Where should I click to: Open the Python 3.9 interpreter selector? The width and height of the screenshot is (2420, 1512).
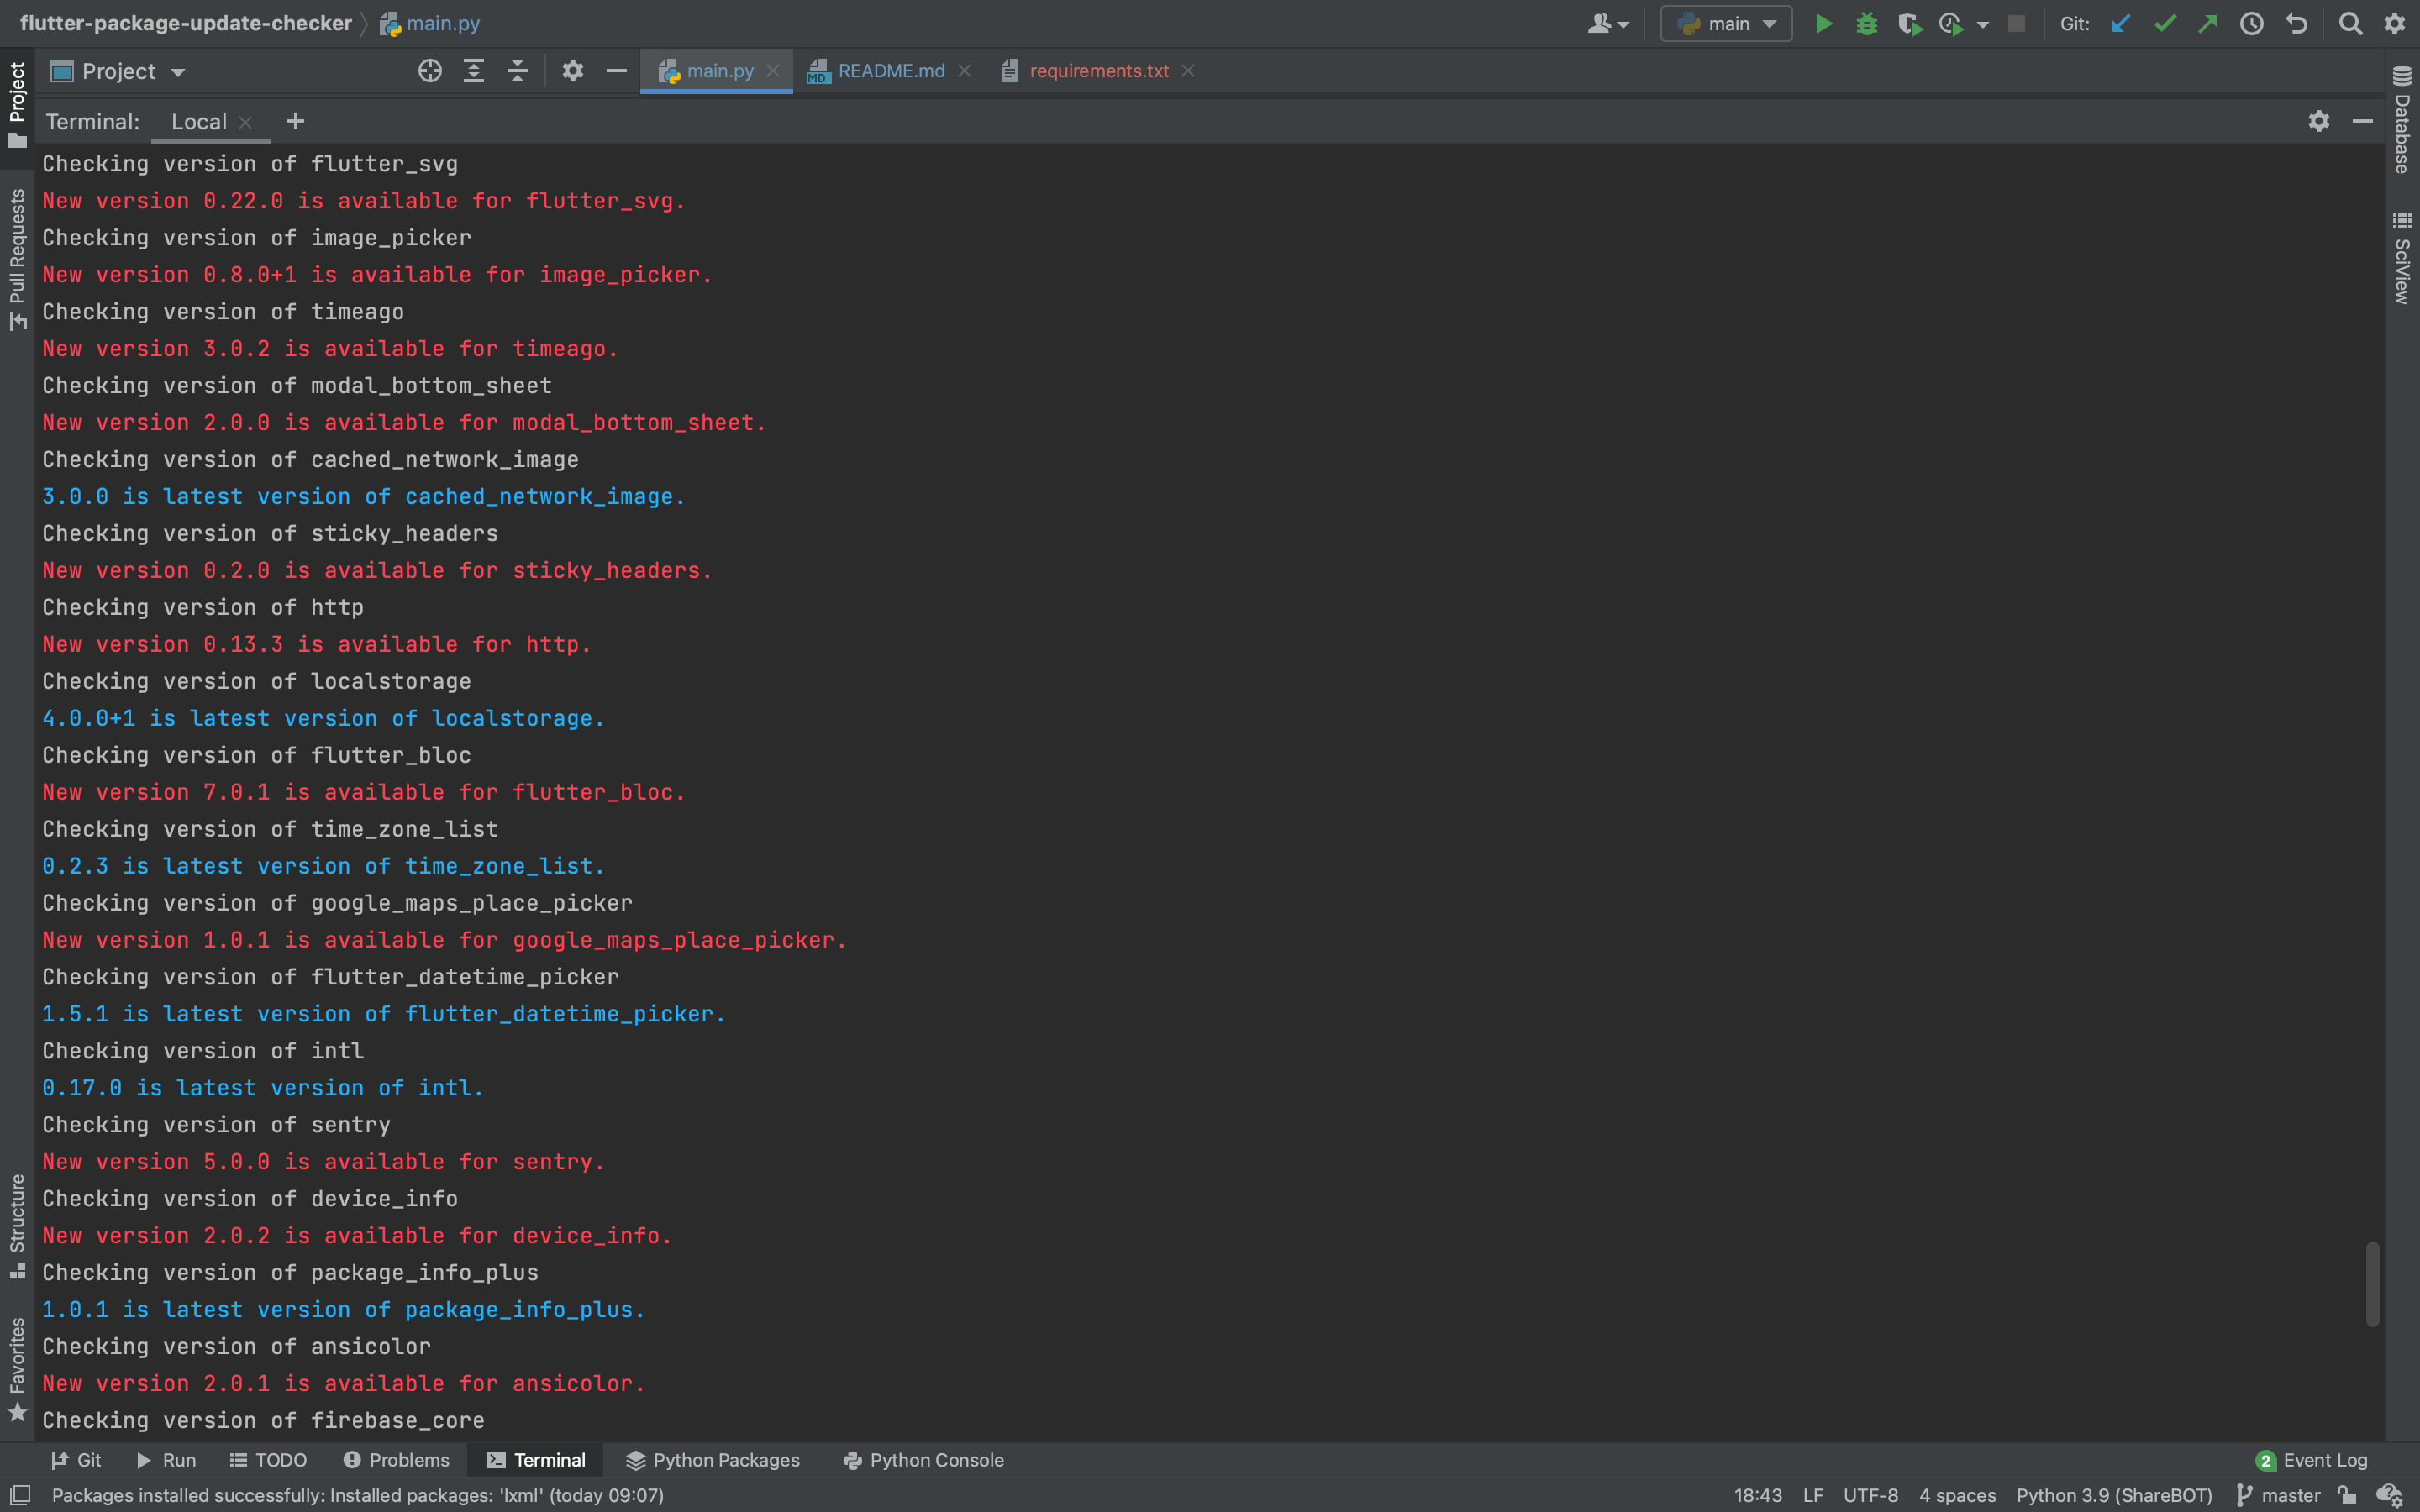pos(2113,1495)
